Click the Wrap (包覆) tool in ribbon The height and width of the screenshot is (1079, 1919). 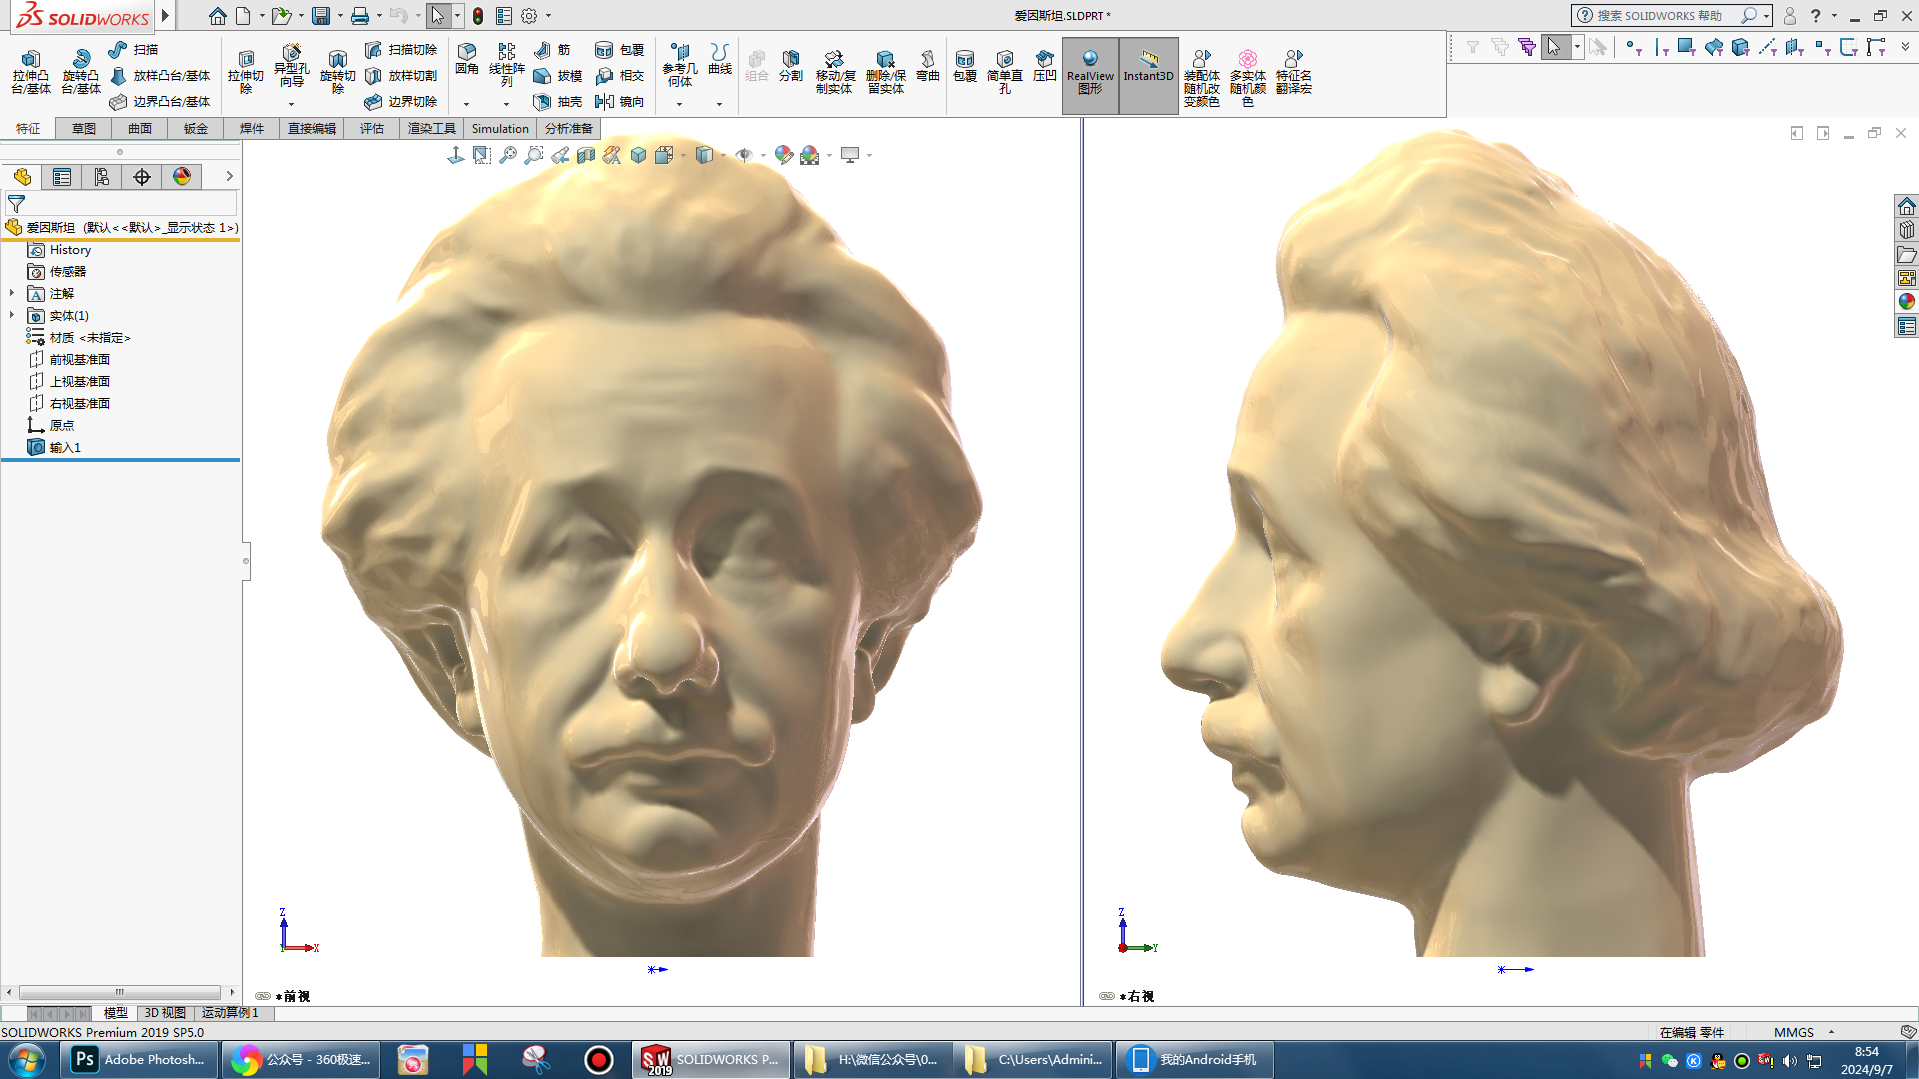[619, 50]
